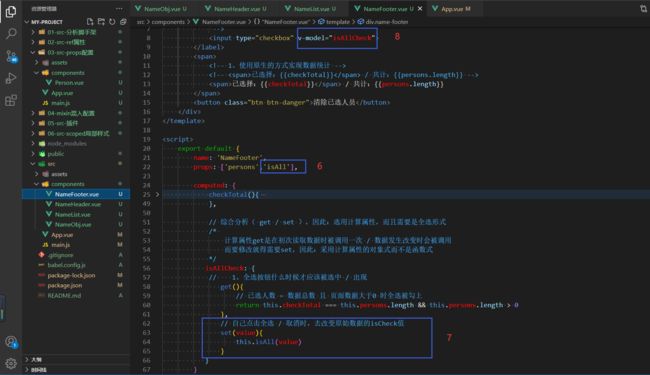Open the Source Control view
The width and height of the screenshot is (650, 375).
click(11, 56)
